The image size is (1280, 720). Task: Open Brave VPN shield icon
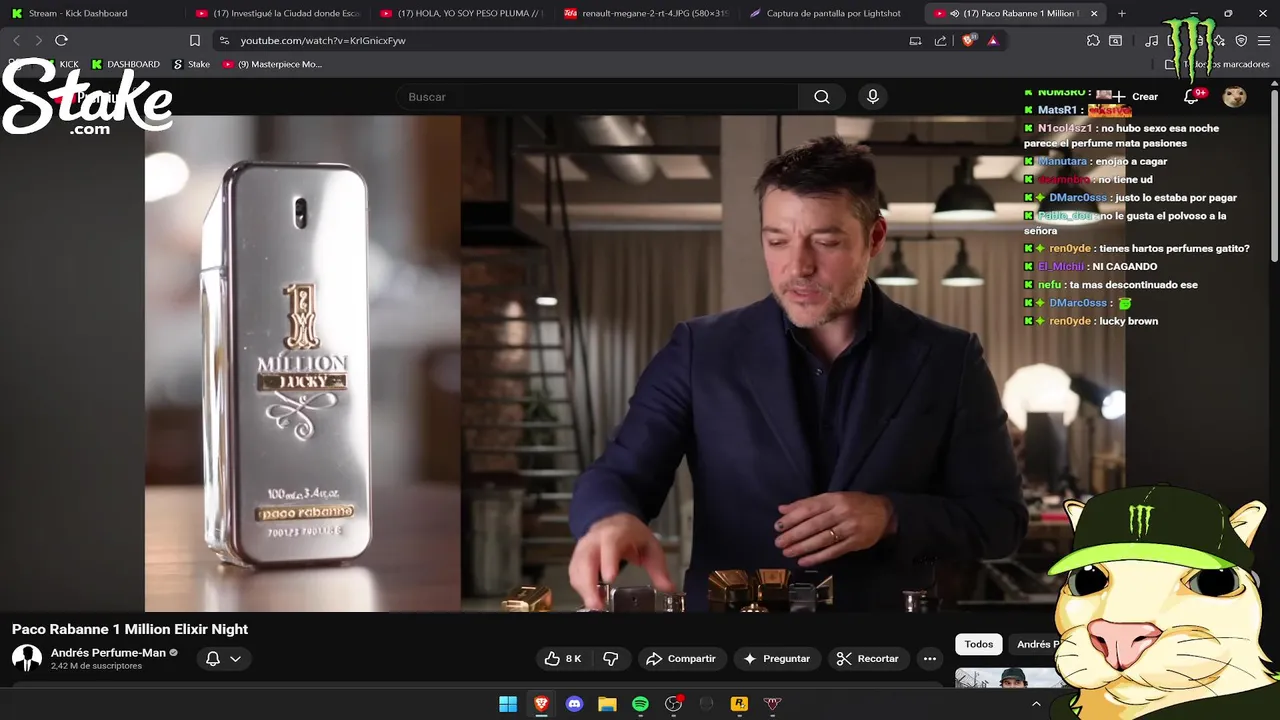click(1241, 40)
